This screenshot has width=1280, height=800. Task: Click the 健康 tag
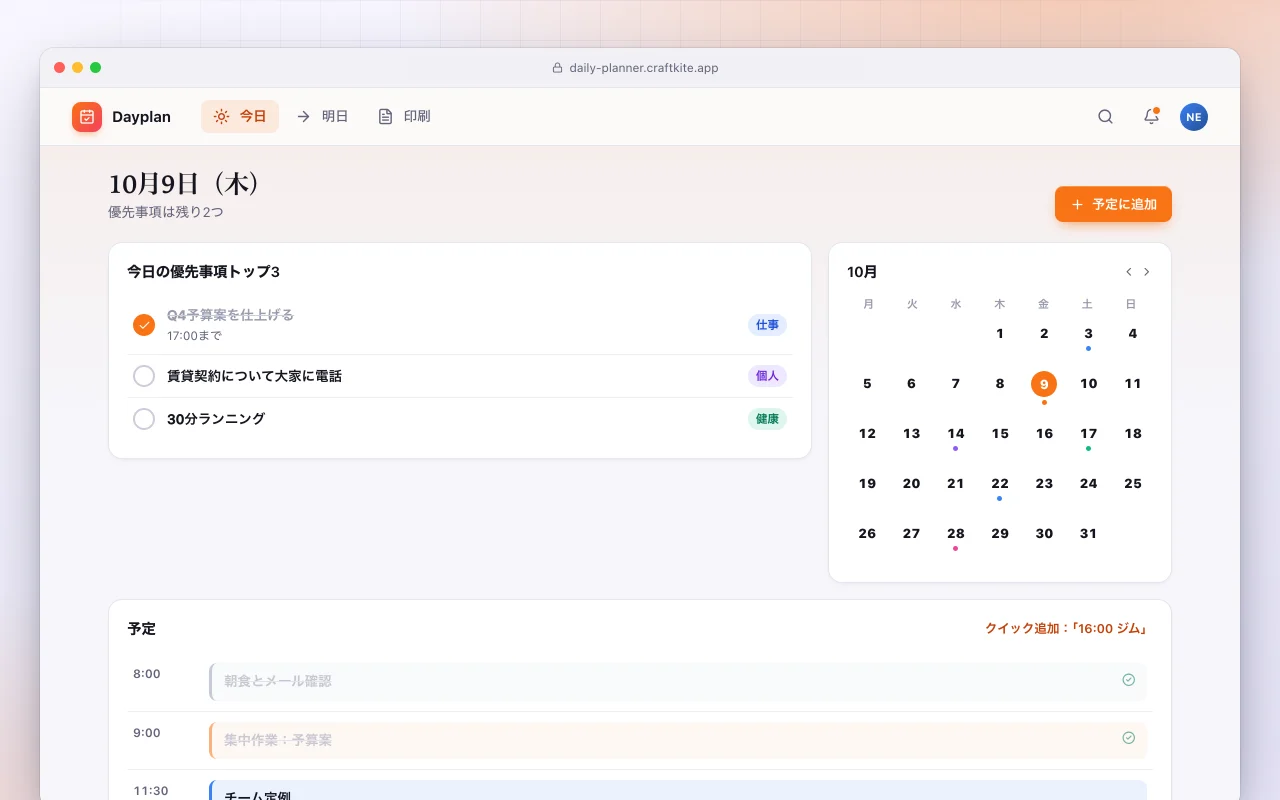[767, 419]
